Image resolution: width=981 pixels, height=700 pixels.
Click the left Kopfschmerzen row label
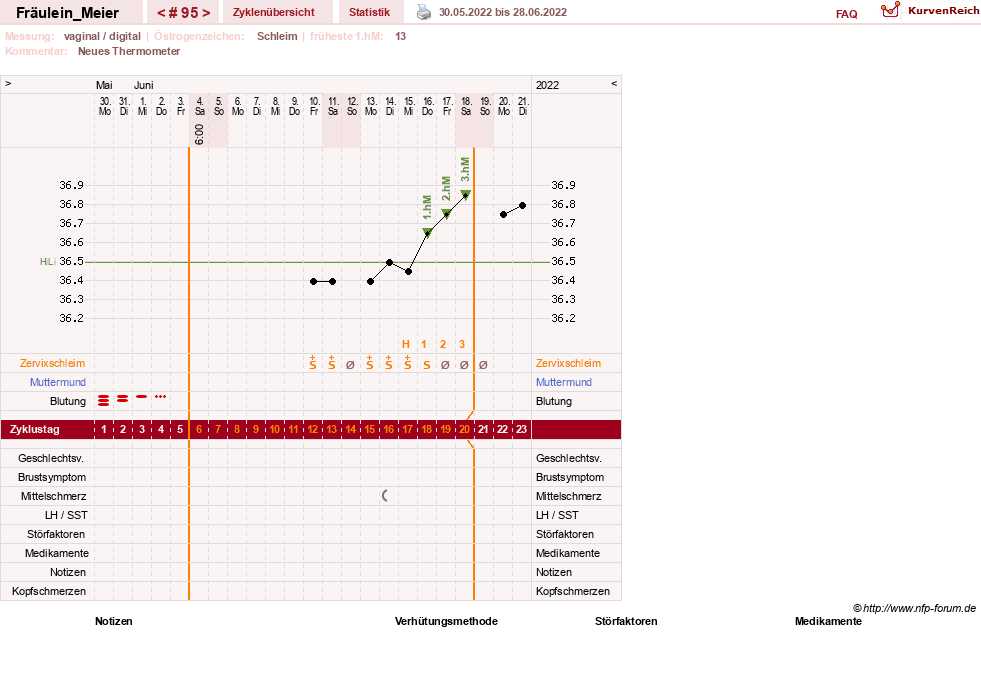click(x=49, y=591)
